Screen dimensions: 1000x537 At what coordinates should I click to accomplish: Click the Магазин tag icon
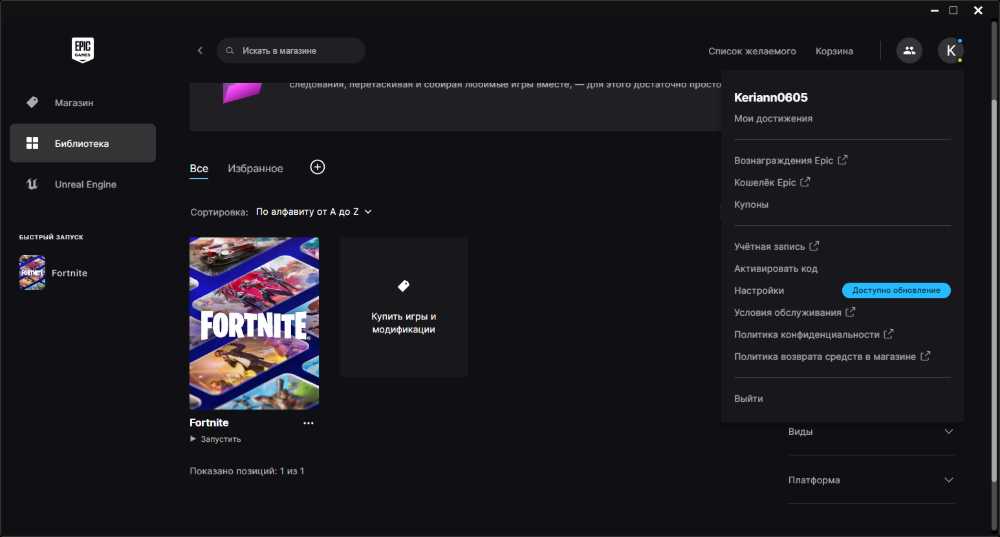click(x=32, y=102)
